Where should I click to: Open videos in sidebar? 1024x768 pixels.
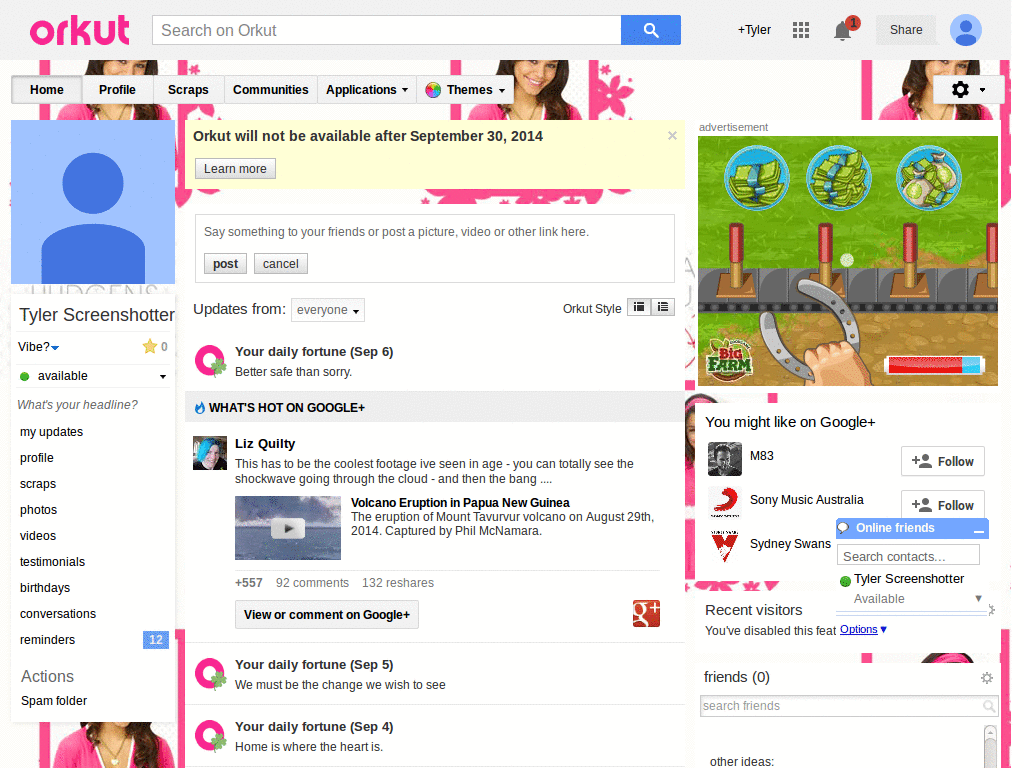(x=38, y=536)
